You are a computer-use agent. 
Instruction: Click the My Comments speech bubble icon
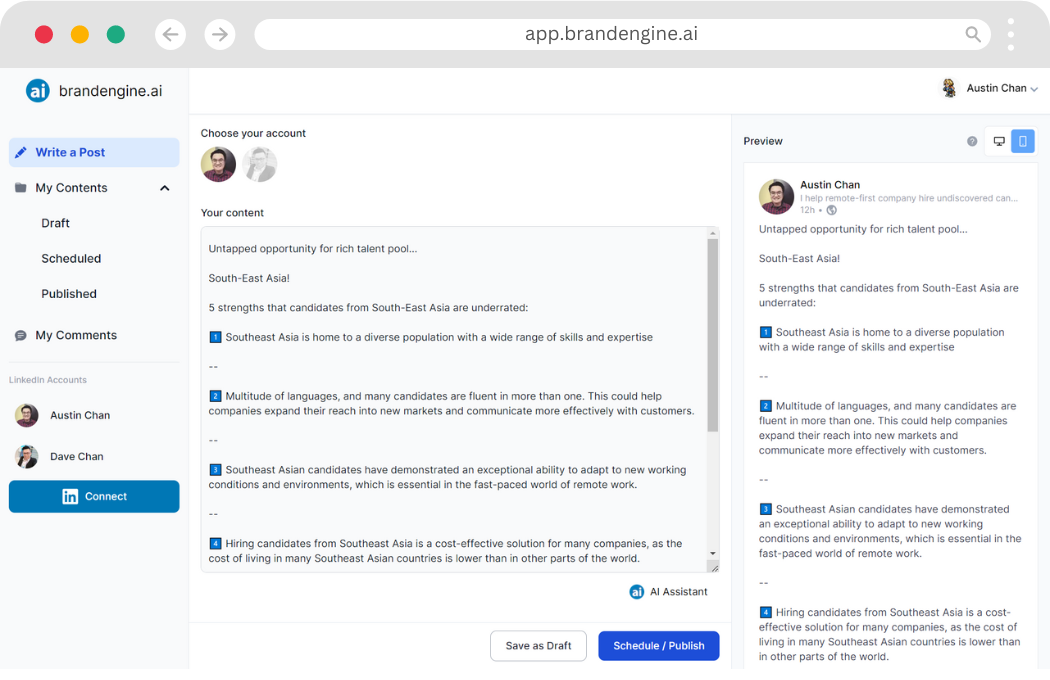coord(21,336)
